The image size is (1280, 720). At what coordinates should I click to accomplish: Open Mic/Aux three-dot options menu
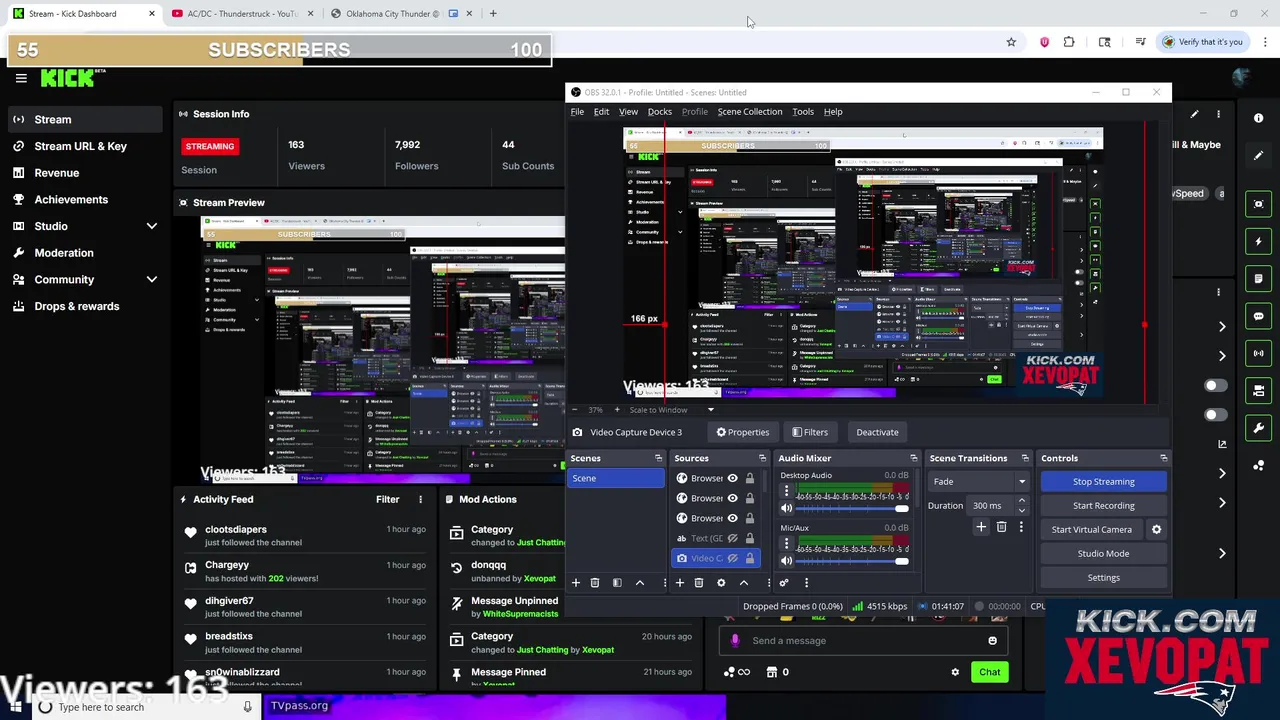(786, 543)
